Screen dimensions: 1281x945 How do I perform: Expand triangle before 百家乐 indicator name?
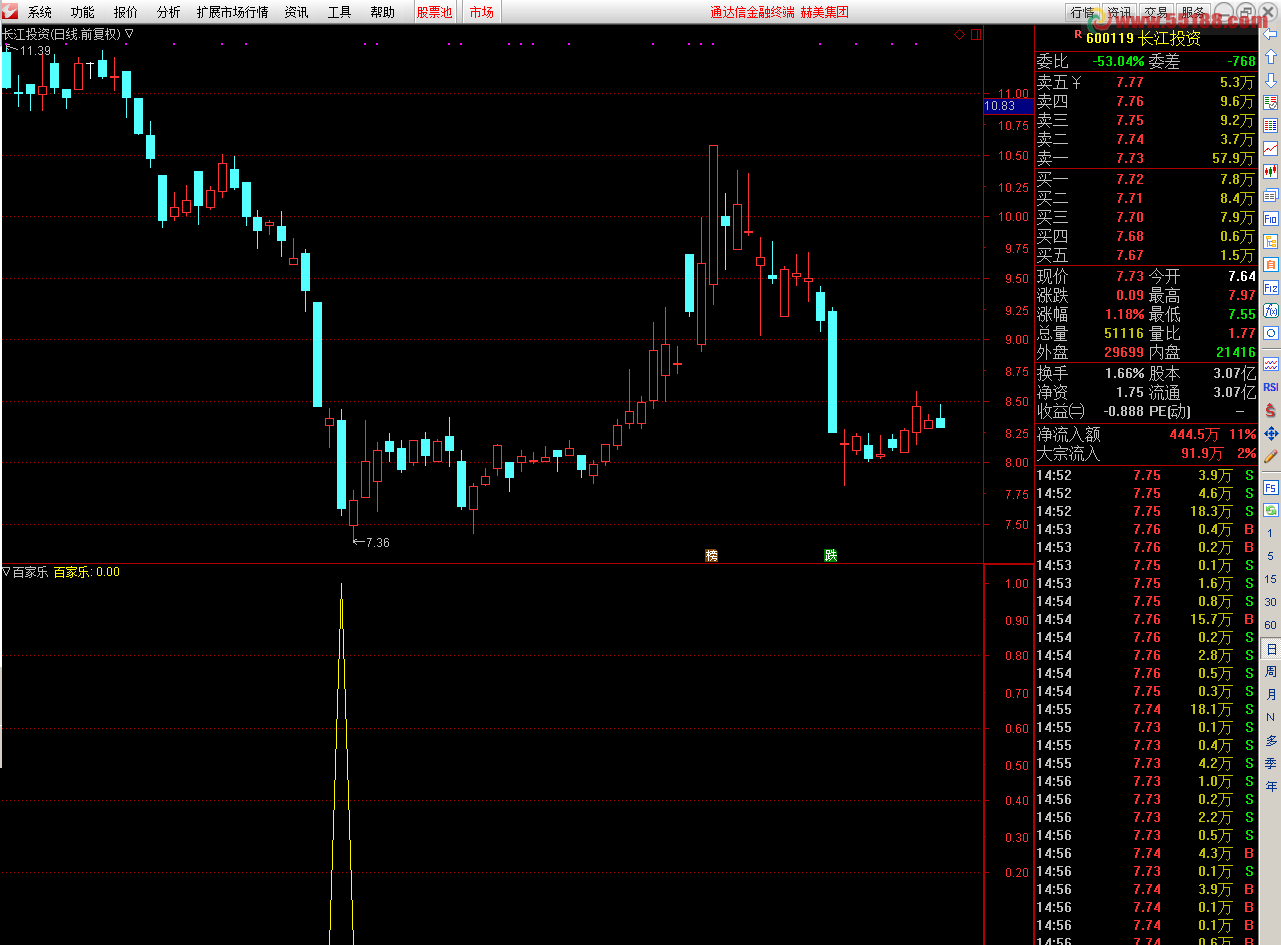pos(6,572)
